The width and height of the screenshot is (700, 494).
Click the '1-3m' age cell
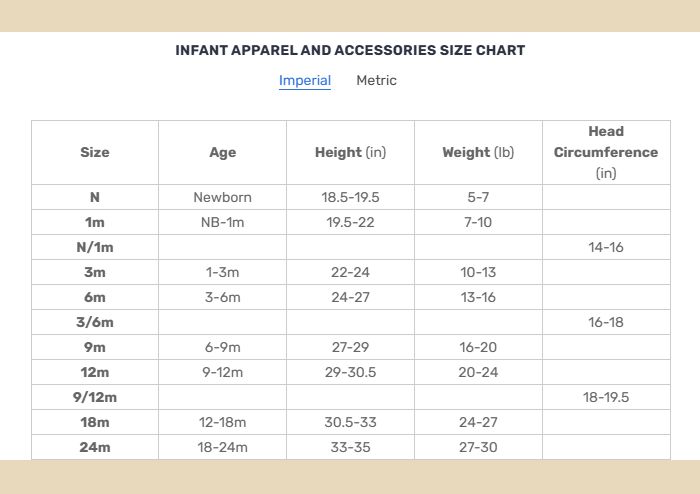(x=222, y=272)
